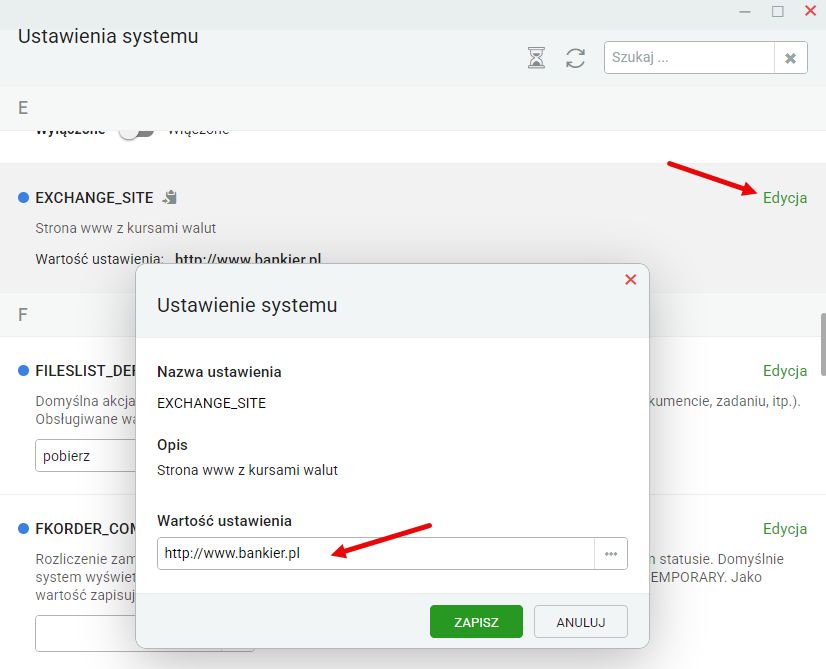826x669 pixels.
Task: Open Edycja for FILESLIST_DEF setting
Action: click(784, 371)
